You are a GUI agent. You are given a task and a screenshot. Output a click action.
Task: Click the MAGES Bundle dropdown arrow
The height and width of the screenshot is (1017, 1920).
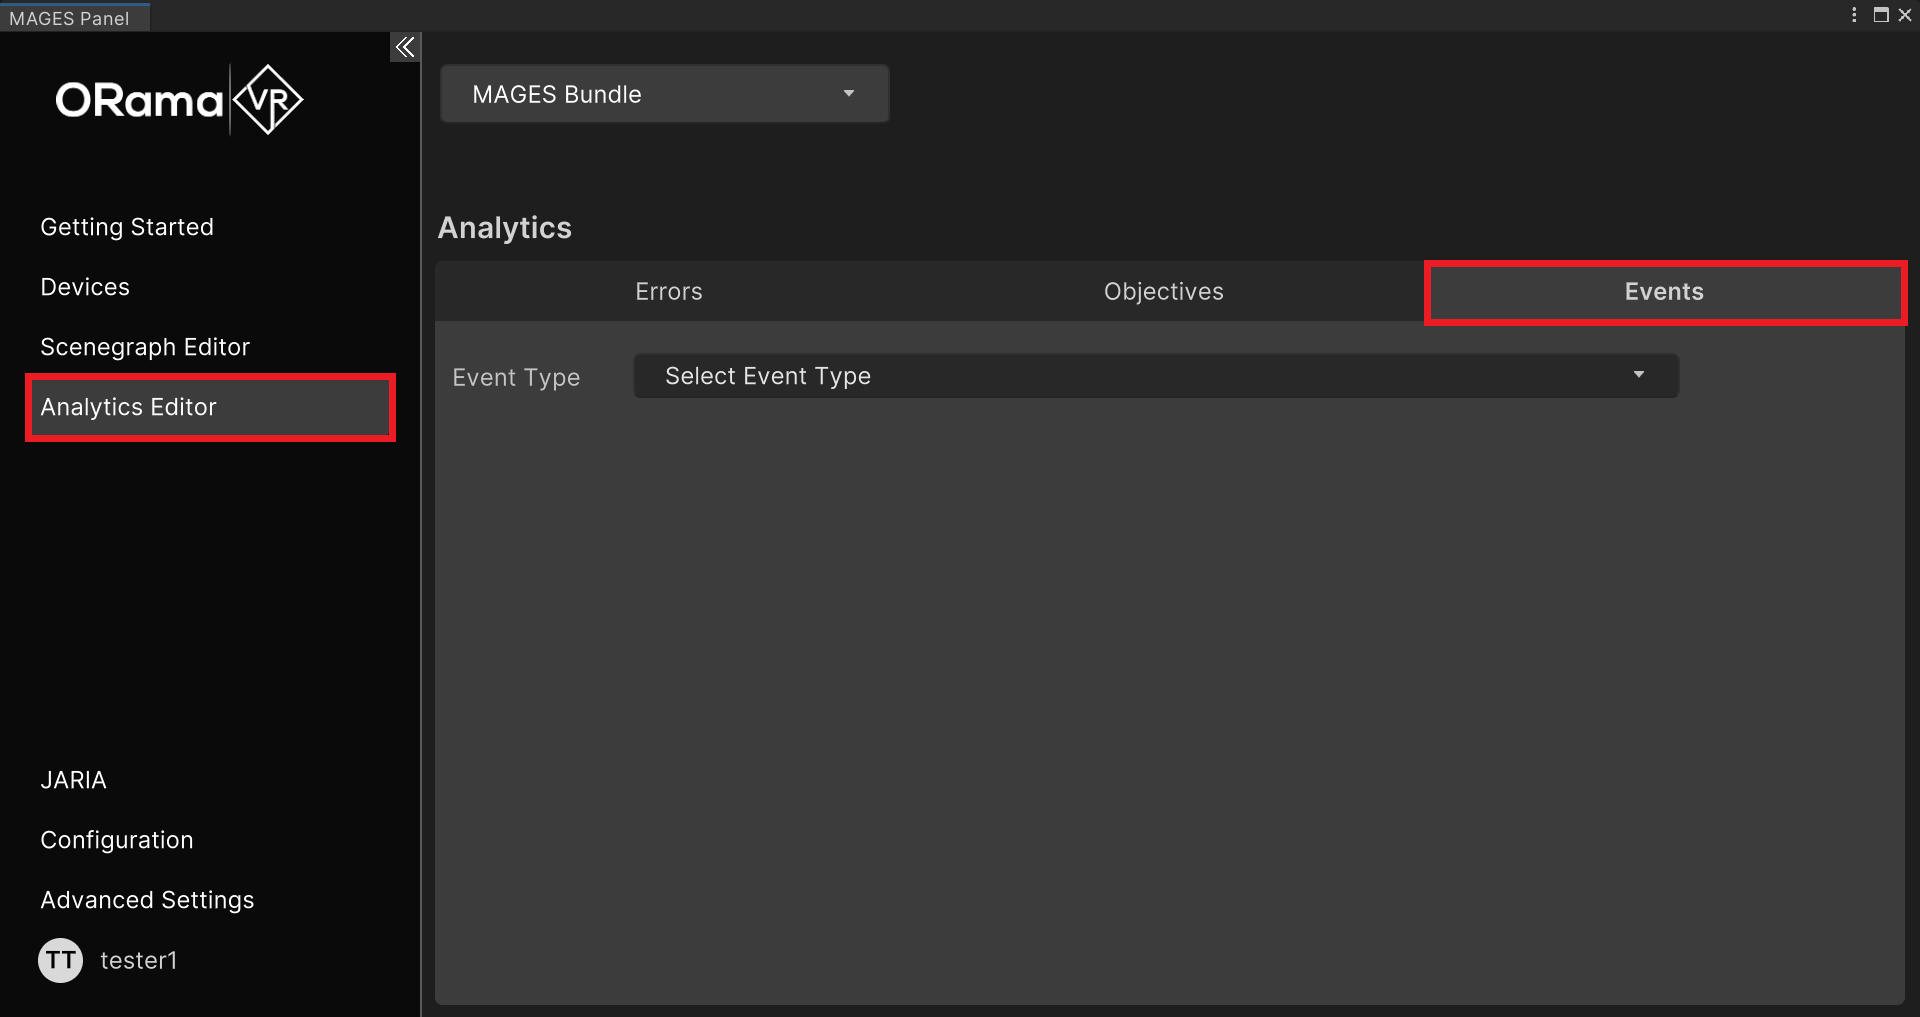tap(849, 94)
